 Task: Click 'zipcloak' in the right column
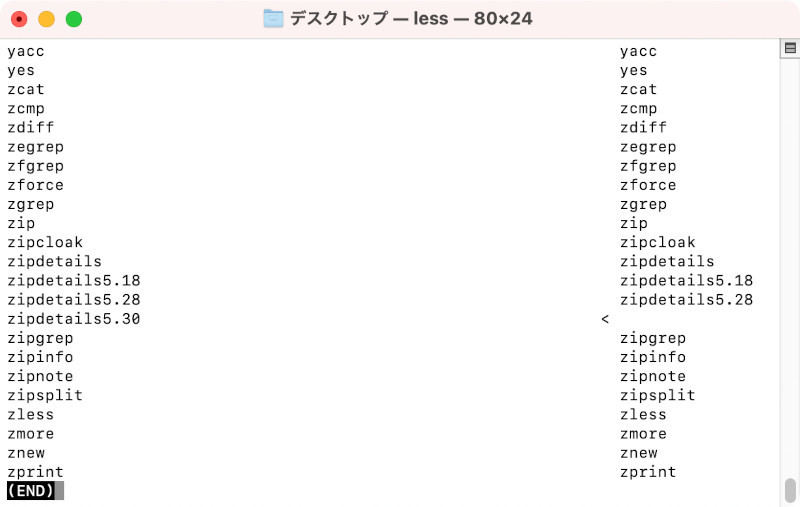[x=658, y=242]
